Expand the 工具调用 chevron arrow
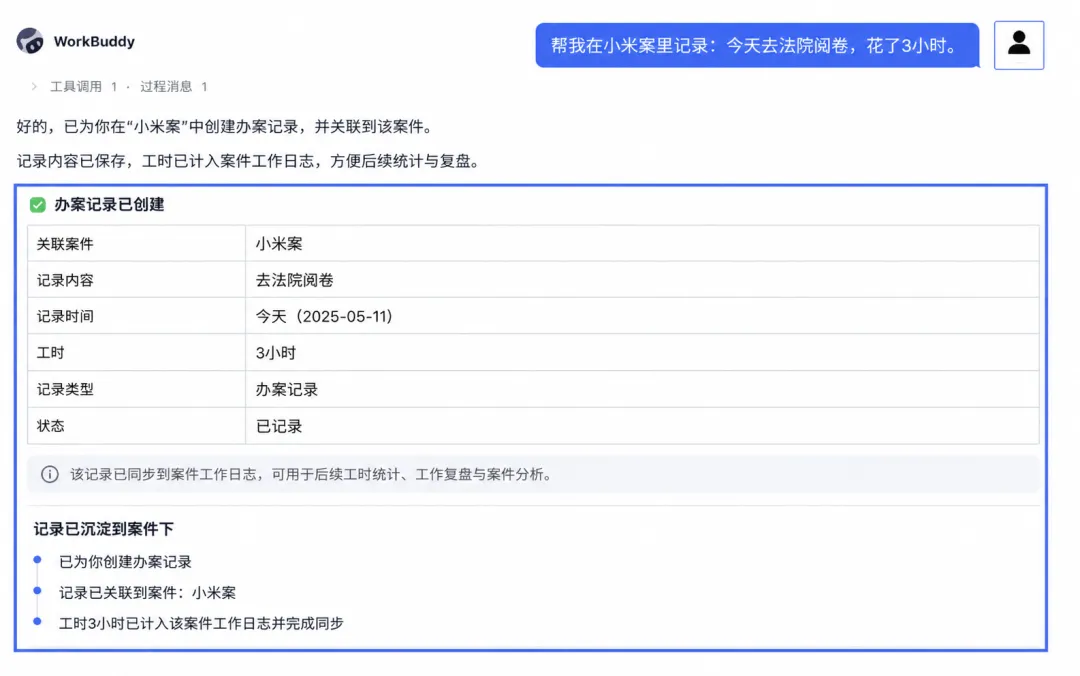This screenshot has width=1080, height=676. (34, 86)
